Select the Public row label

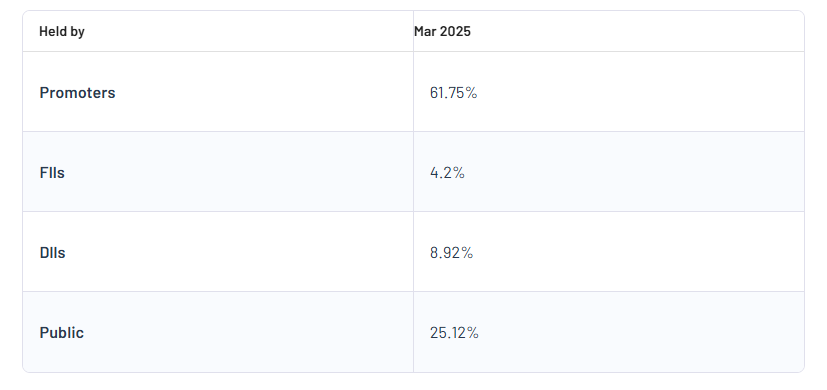62,333
